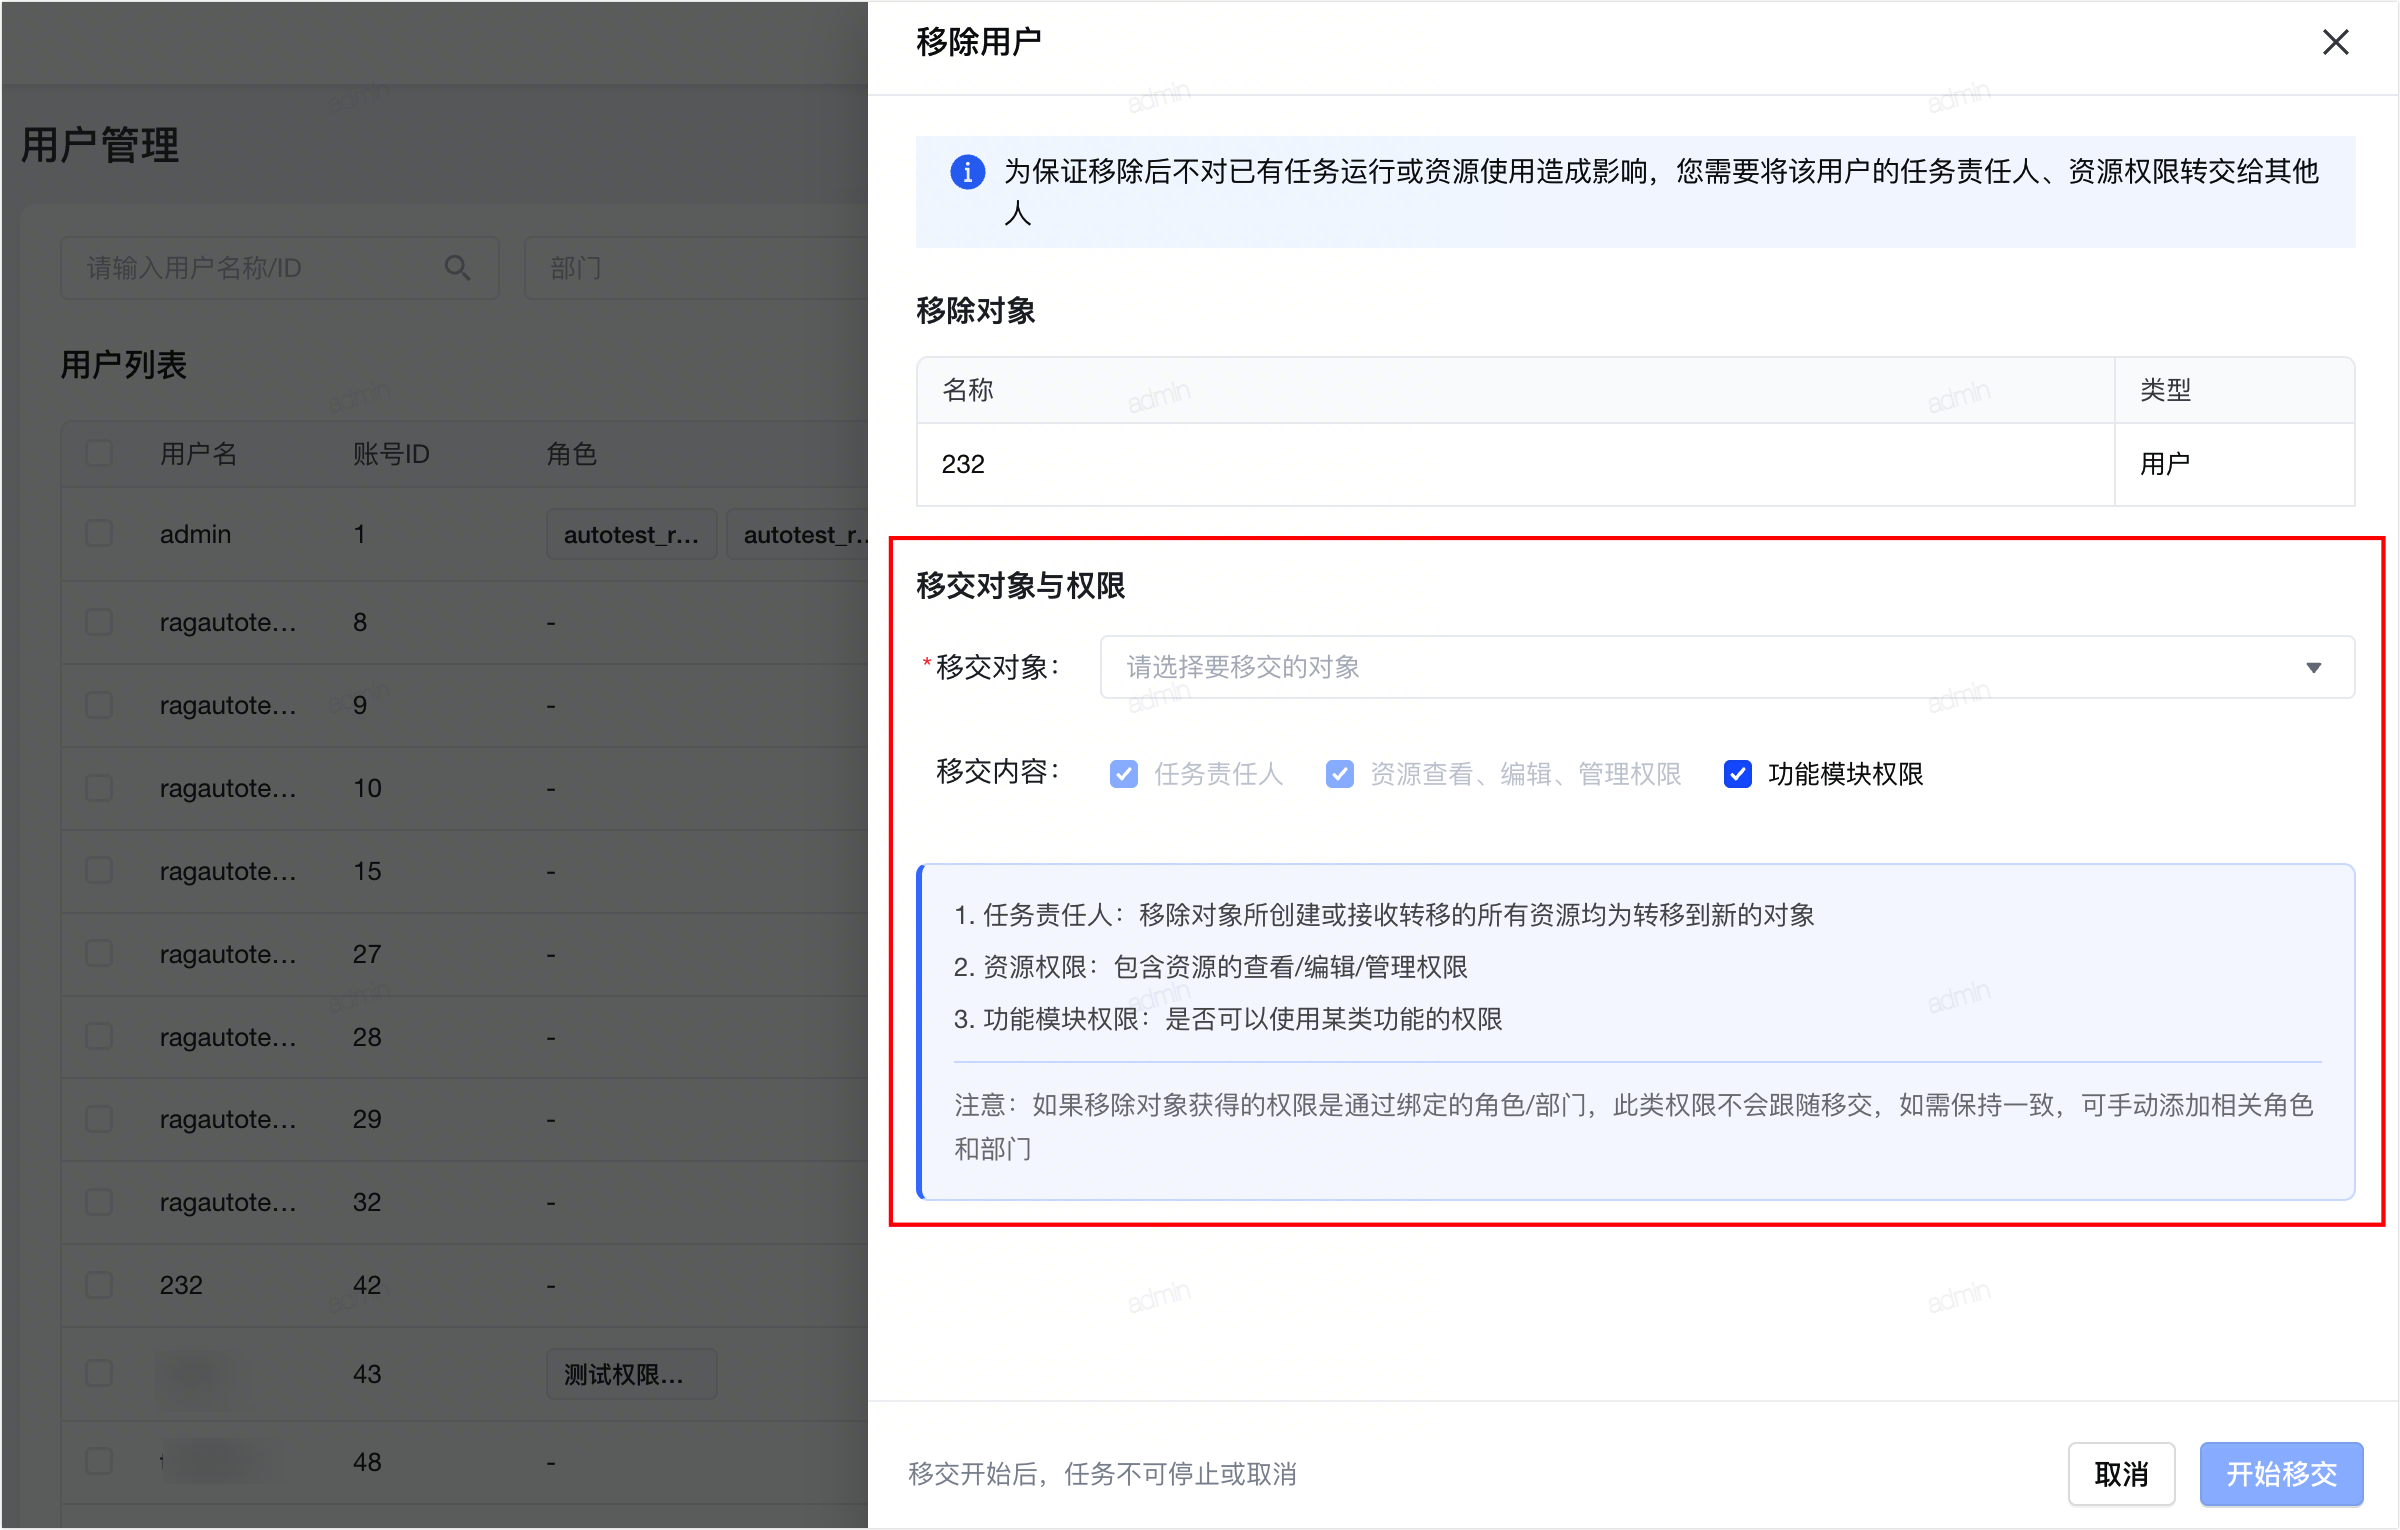Image resolution: width=2400 pixels, height=1530 pixels.
Task: Toggle the 资源查看、编辑、管理权限 checkbox
Action: point(1339,774)
